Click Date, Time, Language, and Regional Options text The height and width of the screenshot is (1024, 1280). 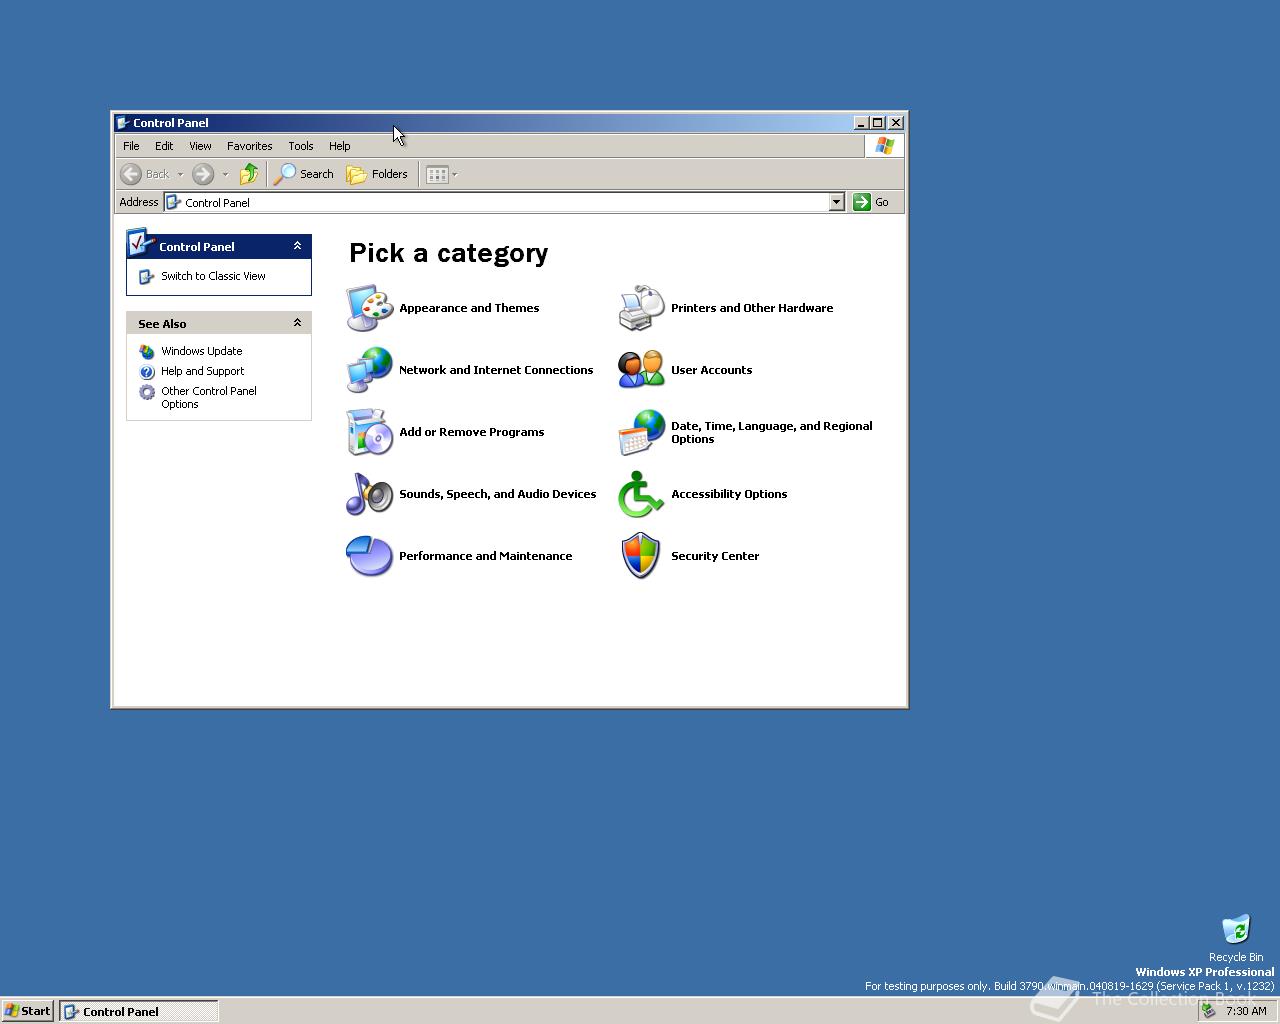(x=772, y=432)
